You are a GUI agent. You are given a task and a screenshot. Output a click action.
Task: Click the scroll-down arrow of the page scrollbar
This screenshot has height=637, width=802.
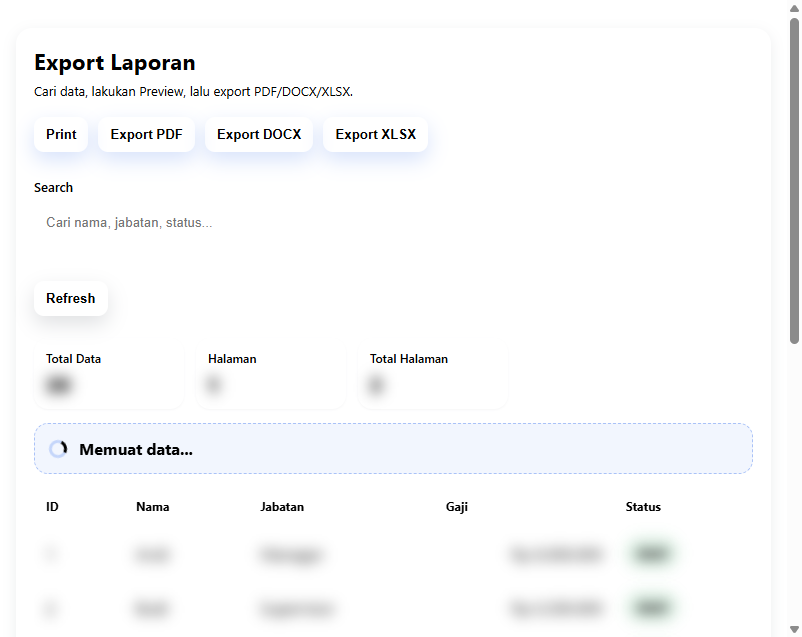794,629
